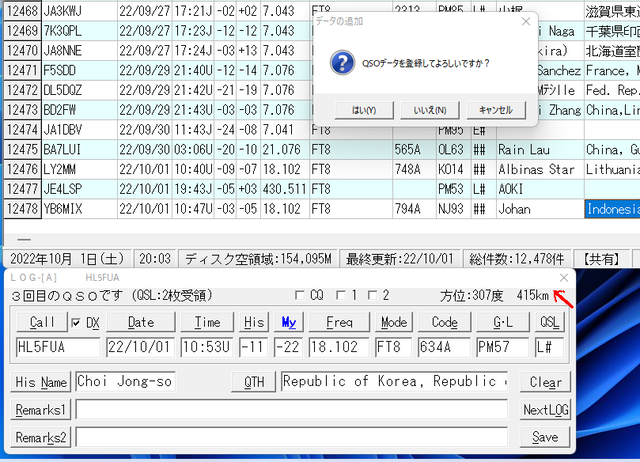Screen dimensions: 640x462
Task: Click the Freq header button
Action: pos(339,322)
